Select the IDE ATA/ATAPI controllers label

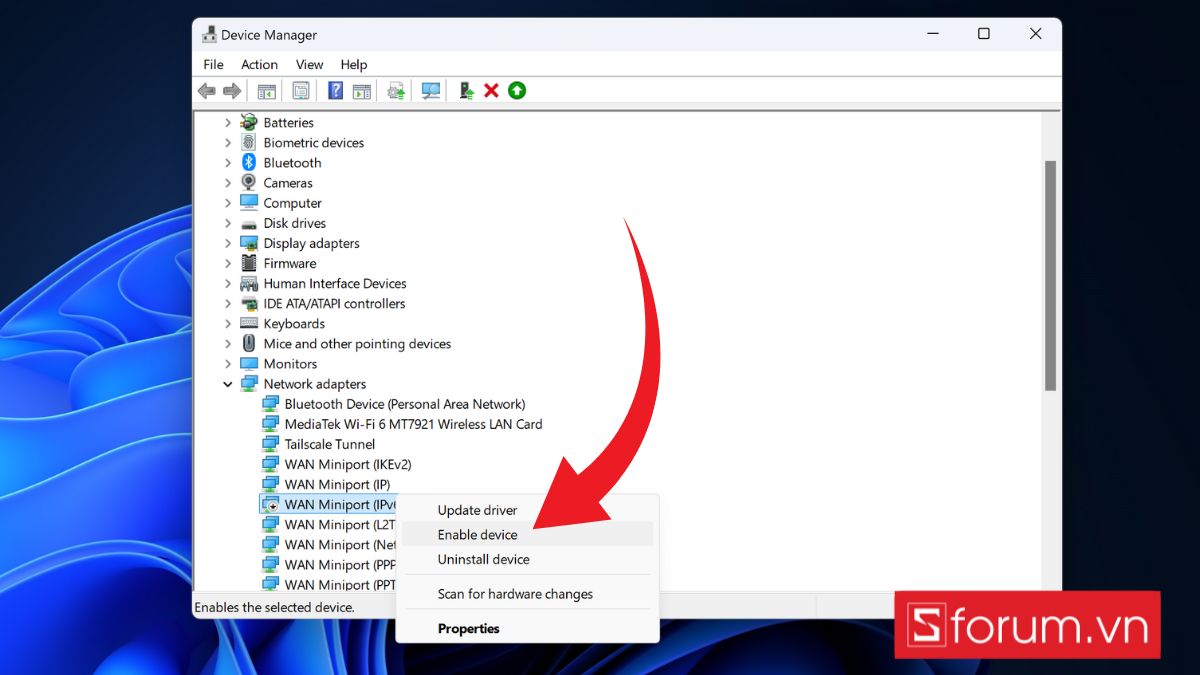point(334,304)
